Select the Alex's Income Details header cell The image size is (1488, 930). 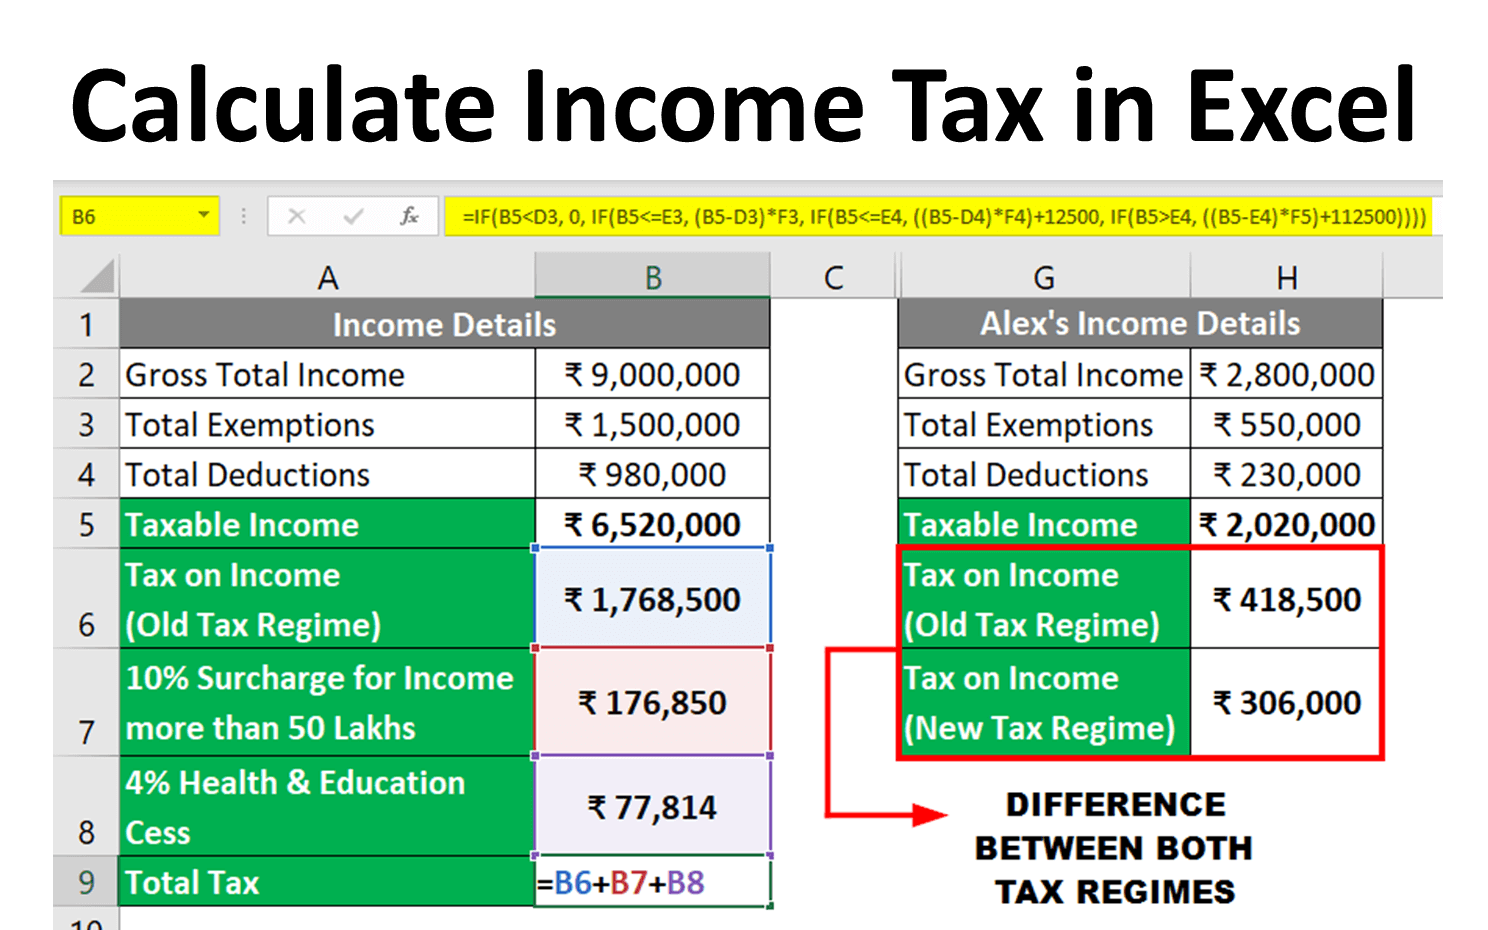click(x=1140, y=324)
